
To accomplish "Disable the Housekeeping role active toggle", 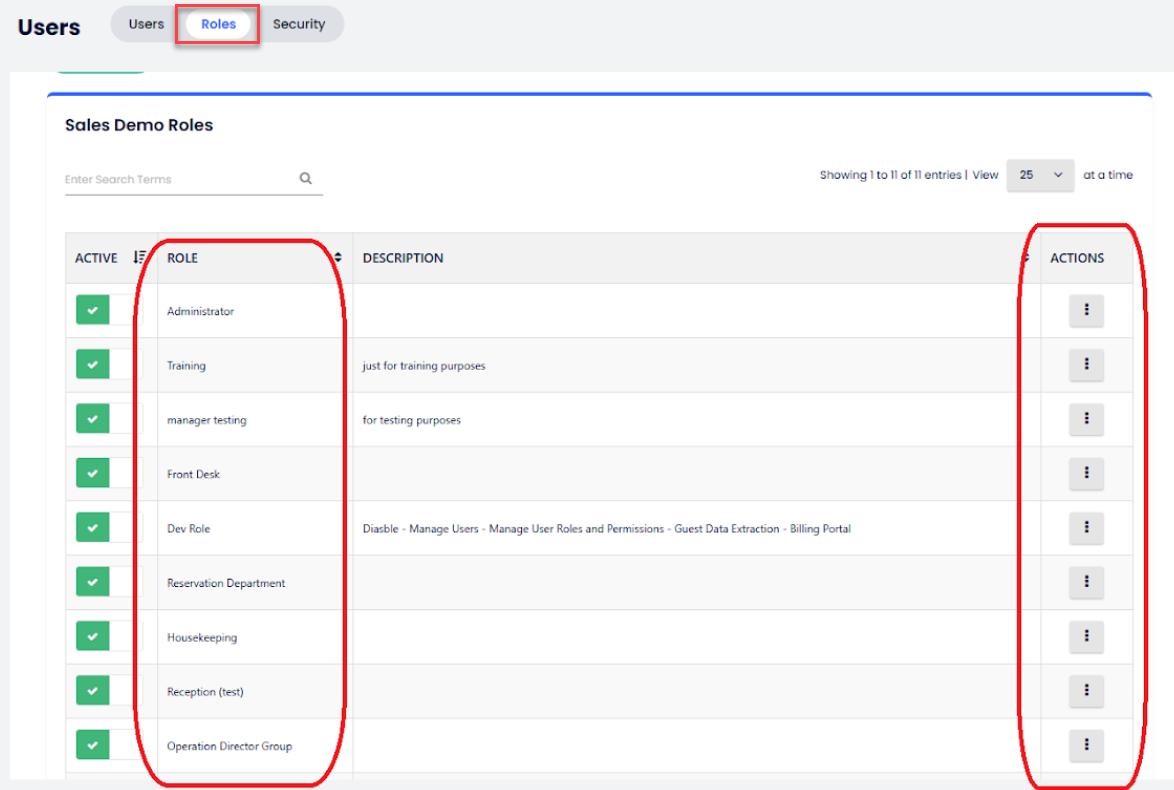I will pyautogui.click(x=109, y=637).
